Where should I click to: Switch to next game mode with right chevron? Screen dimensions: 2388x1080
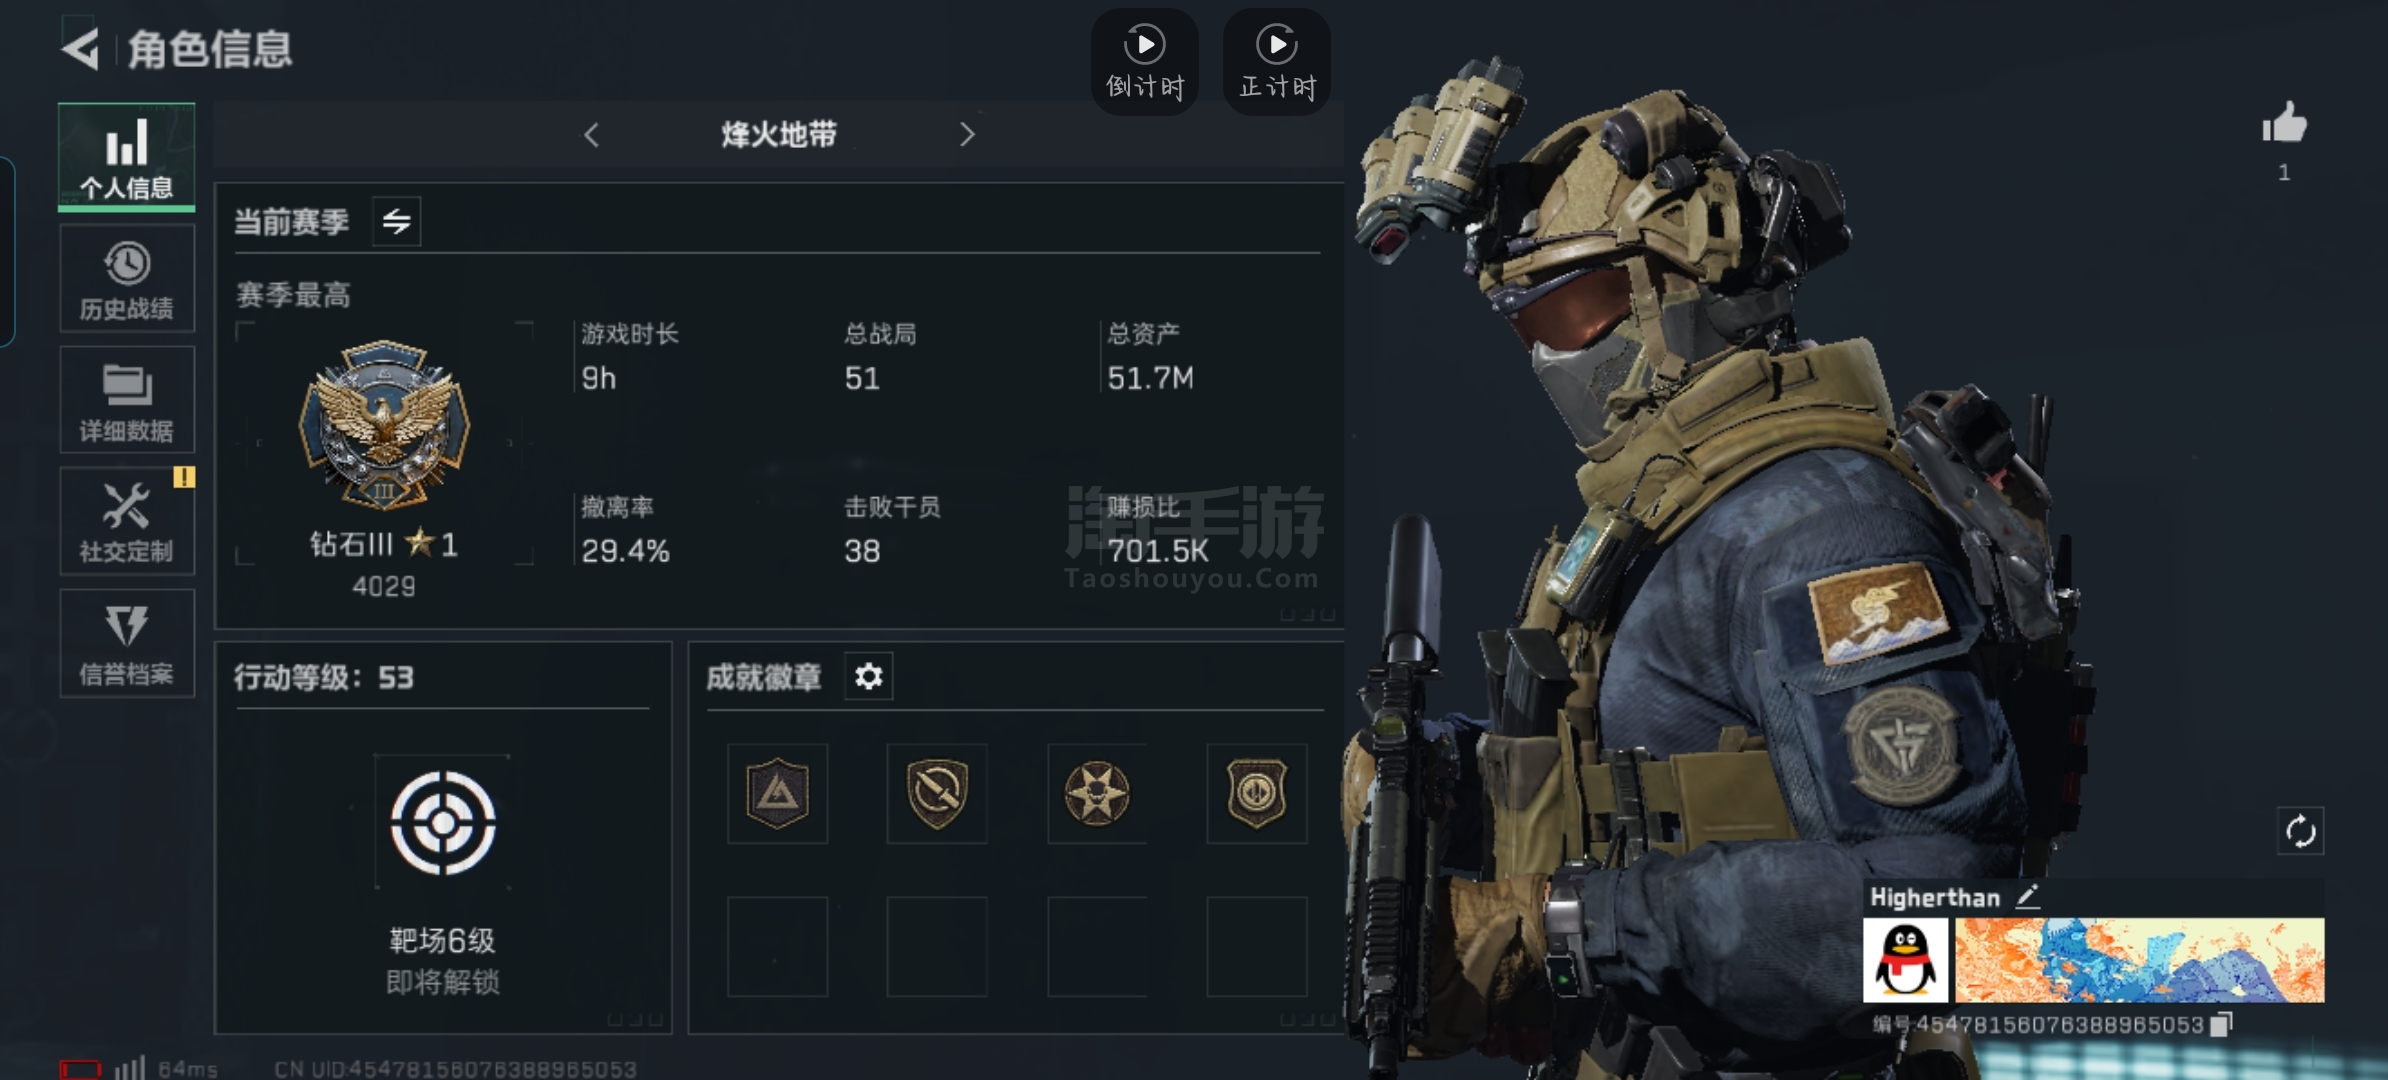(x=966, y=134)
